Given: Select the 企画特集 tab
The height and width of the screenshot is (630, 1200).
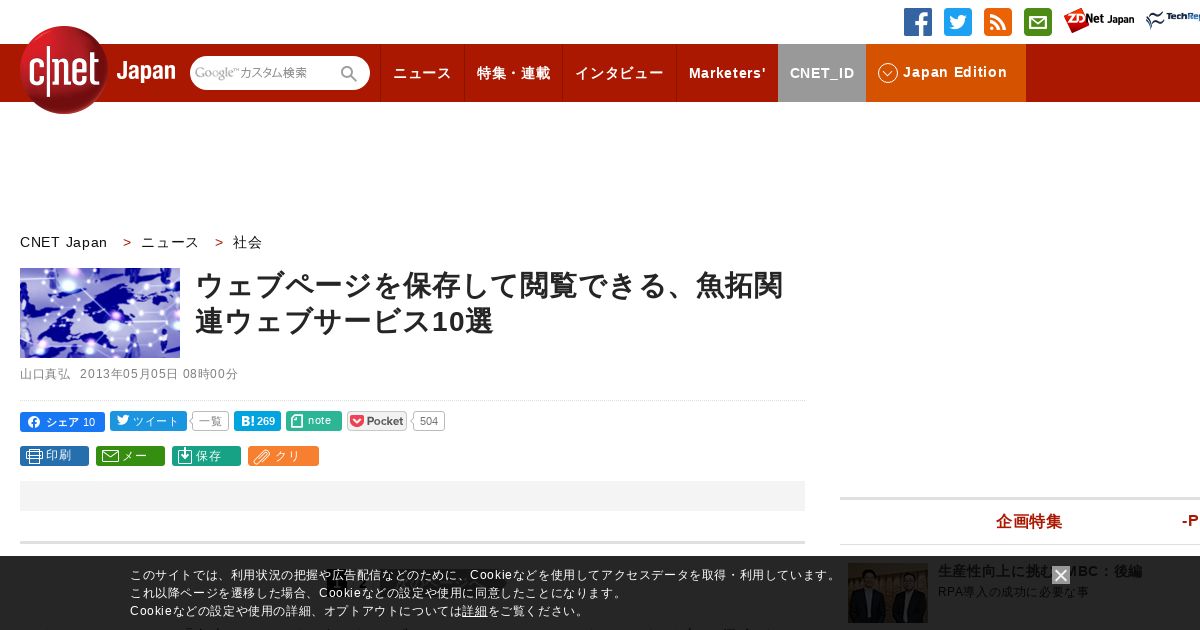Looking at the screenshot, I should (1029, 521).
